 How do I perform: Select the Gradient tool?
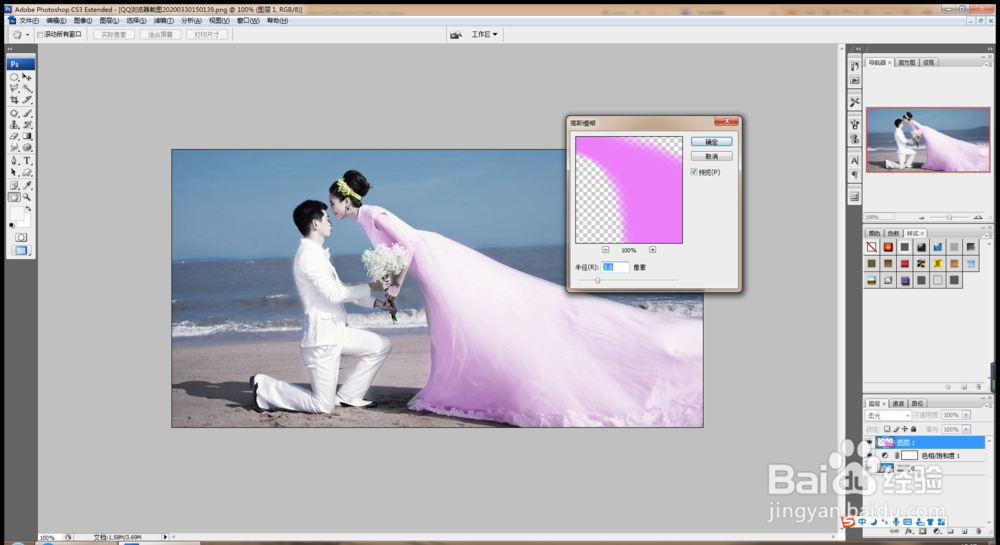pos(27,136)
